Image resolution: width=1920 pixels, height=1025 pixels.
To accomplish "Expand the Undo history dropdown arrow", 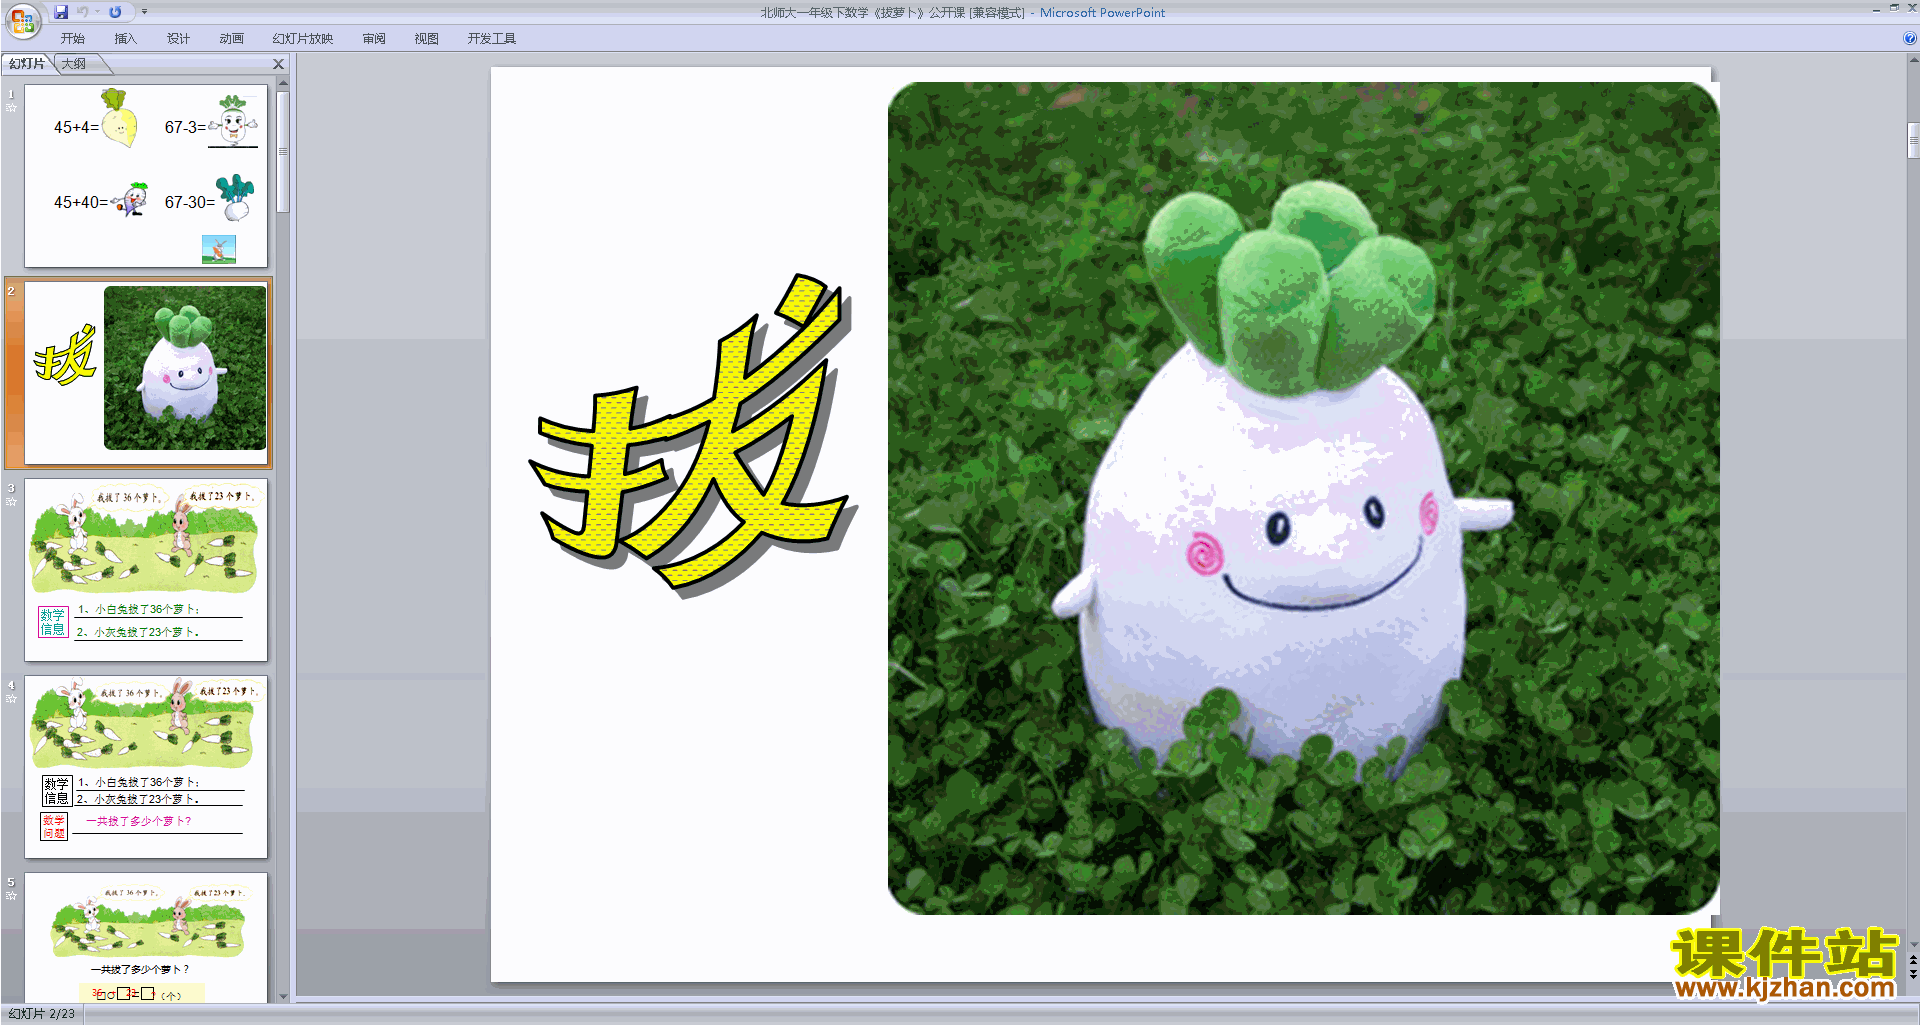I will coord(98,12).
